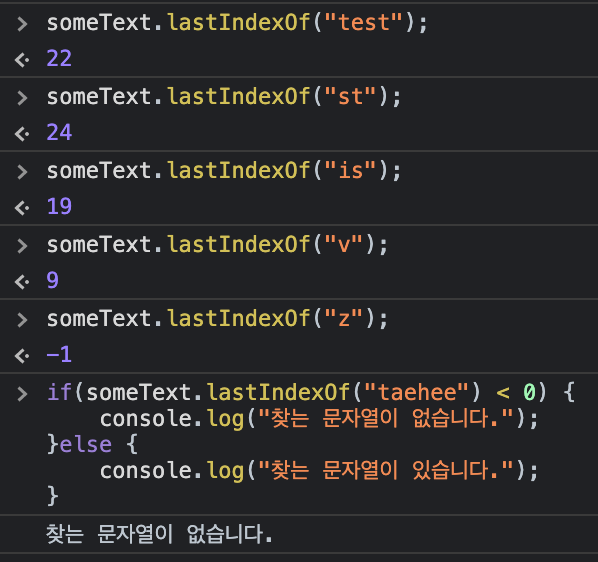Click the output value 9
Screen dimensions: 598x562
(x=53, y=281)
